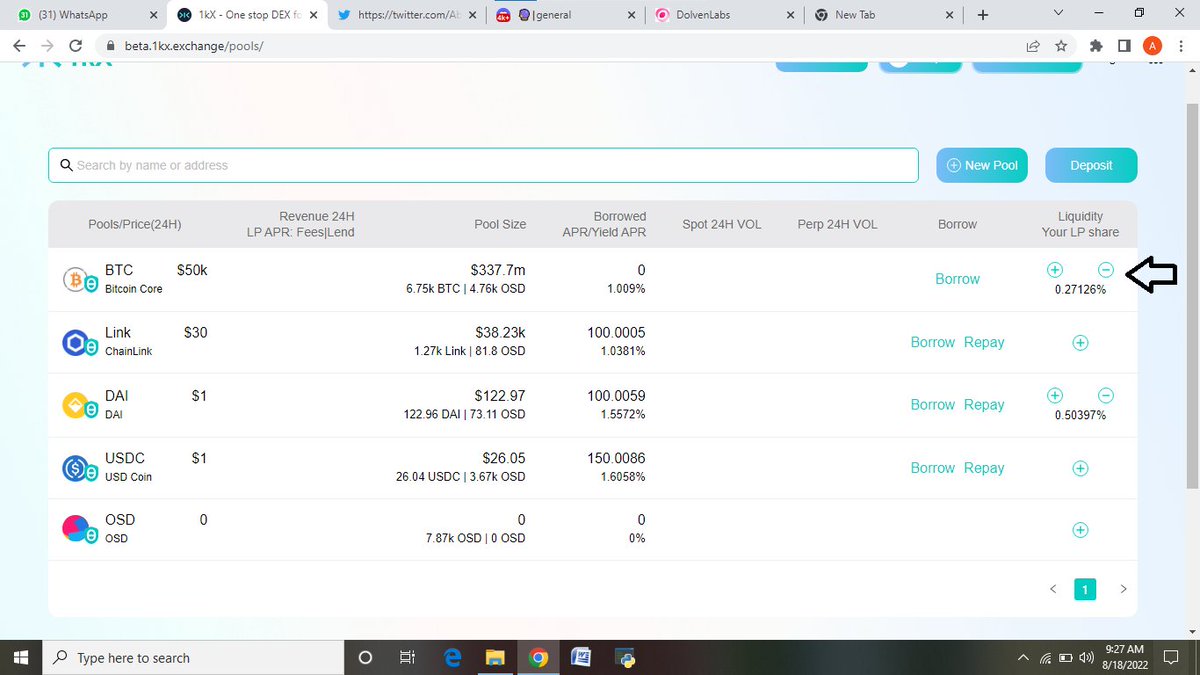Remove liquidity from the BTC pool
1200x675 pixels.
1106,270
